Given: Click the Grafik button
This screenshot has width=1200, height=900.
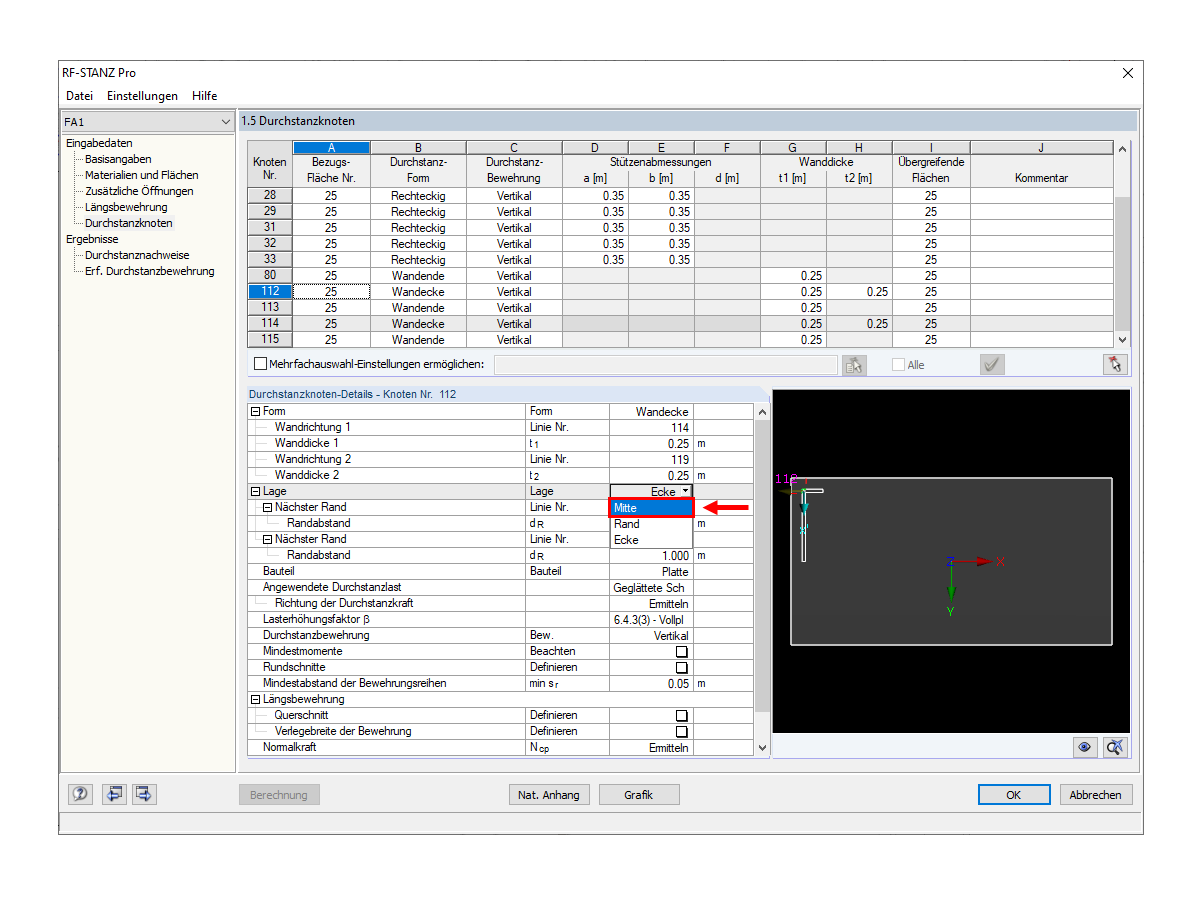Looking at the screenshot, I should coord(638,795).
